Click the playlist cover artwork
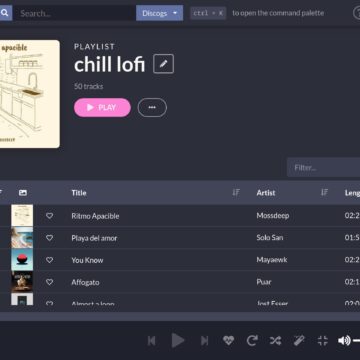This screenshot has height=360, width=360. [x=29, y=94]
